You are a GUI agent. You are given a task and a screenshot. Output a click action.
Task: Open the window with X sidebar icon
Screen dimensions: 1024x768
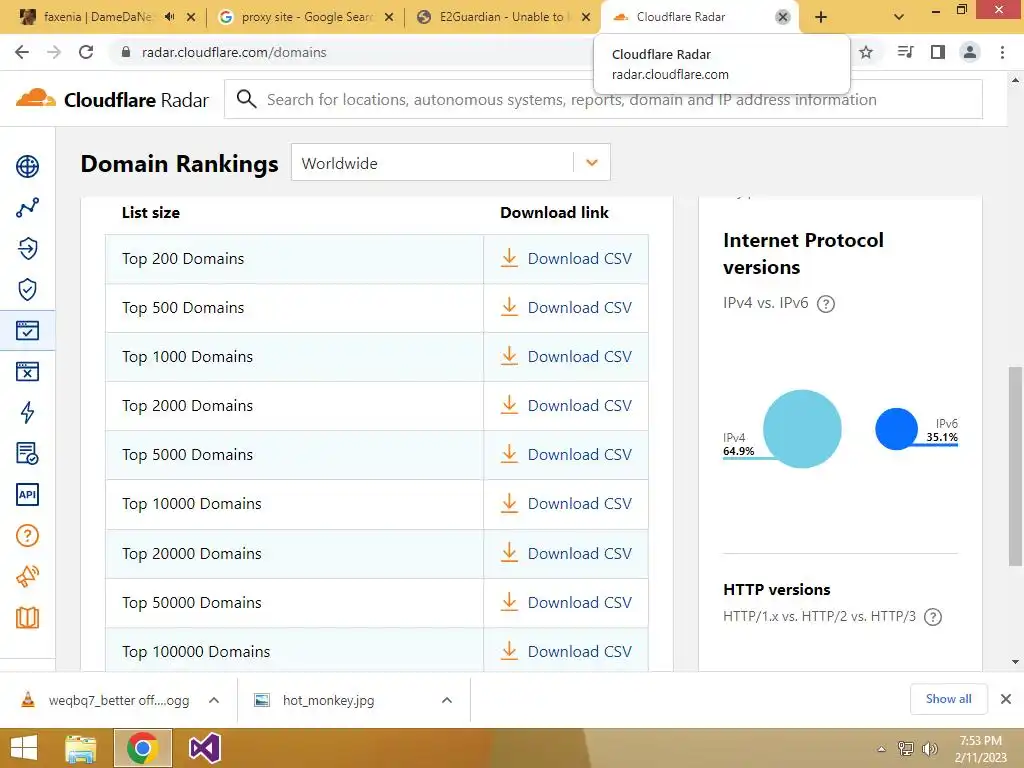pyautogui.click(x=27, y=372)
